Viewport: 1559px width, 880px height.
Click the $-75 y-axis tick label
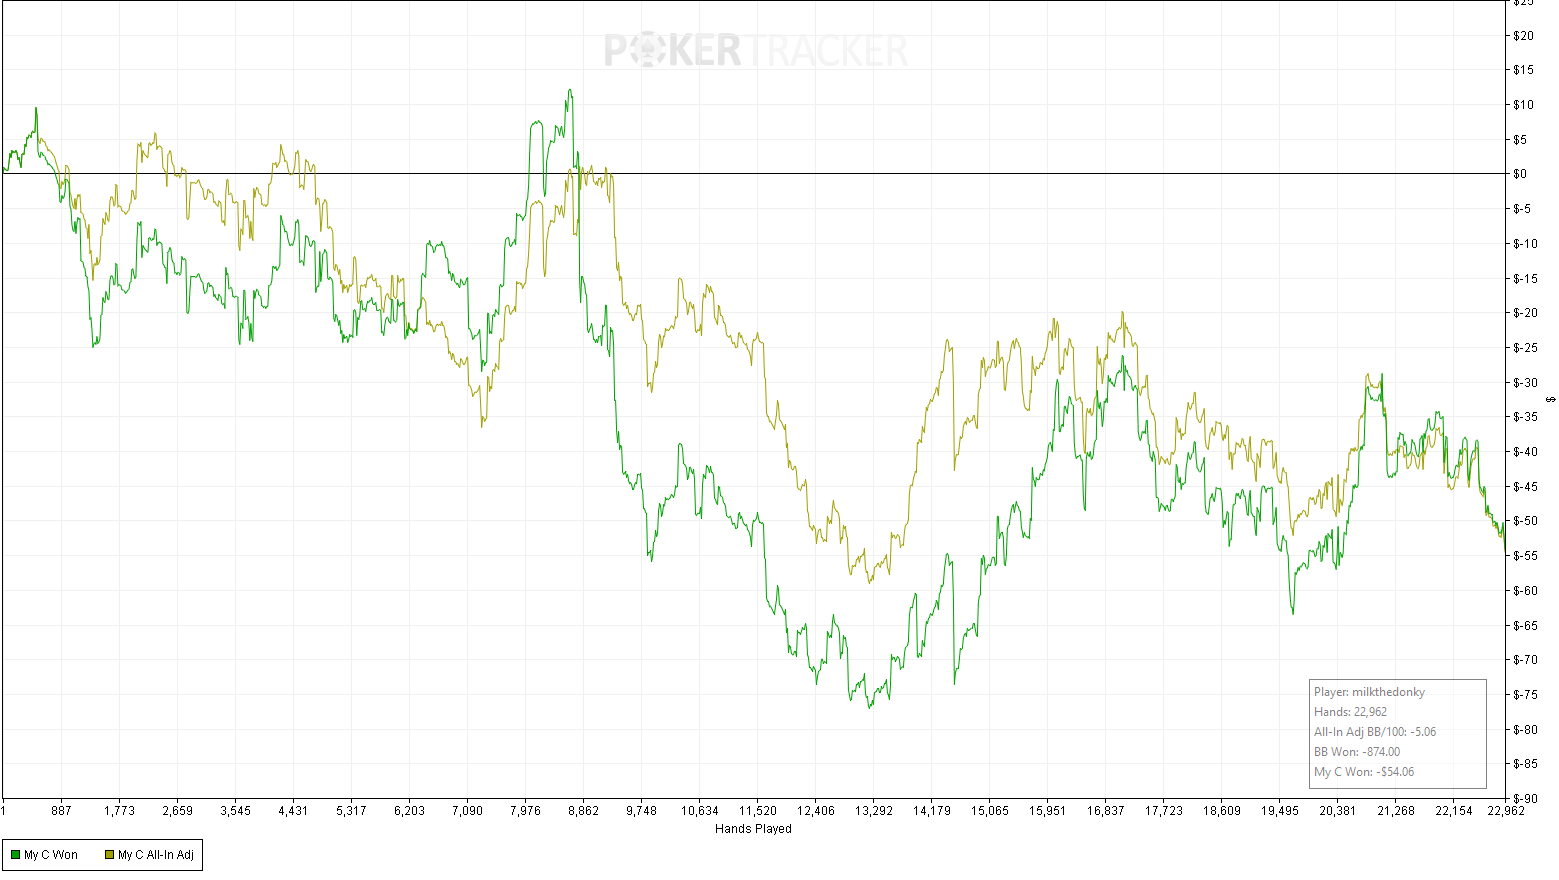pos(1525,695)
